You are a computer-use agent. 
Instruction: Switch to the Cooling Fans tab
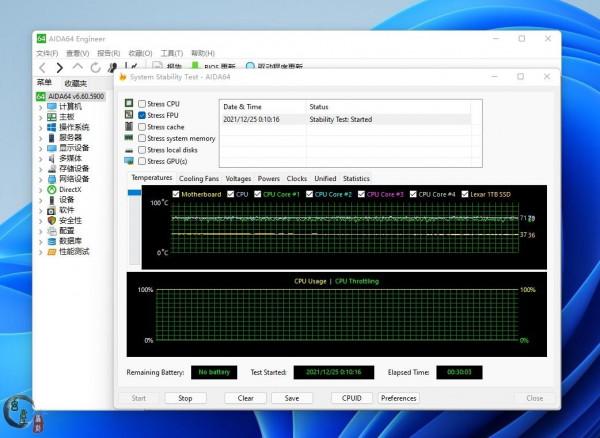point(199,178)
